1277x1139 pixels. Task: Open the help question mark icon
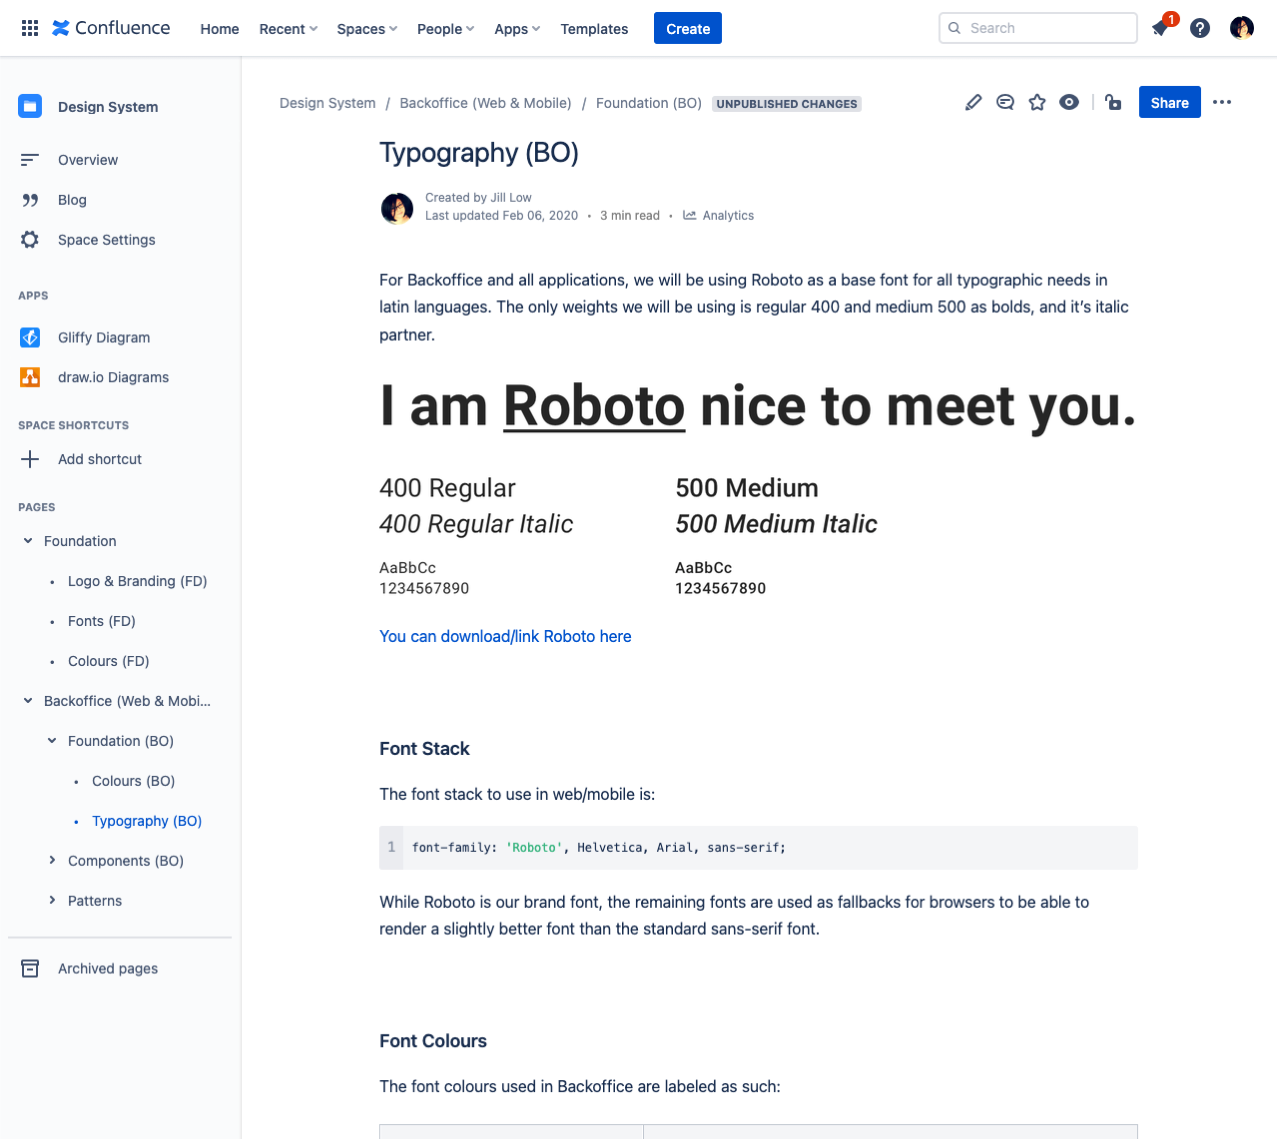coord(1200,28)
